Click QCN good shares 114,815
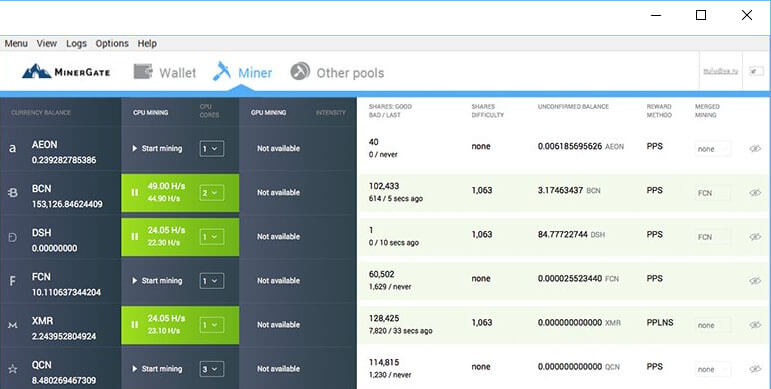This screenshot has height=389, width=771. 384,362
